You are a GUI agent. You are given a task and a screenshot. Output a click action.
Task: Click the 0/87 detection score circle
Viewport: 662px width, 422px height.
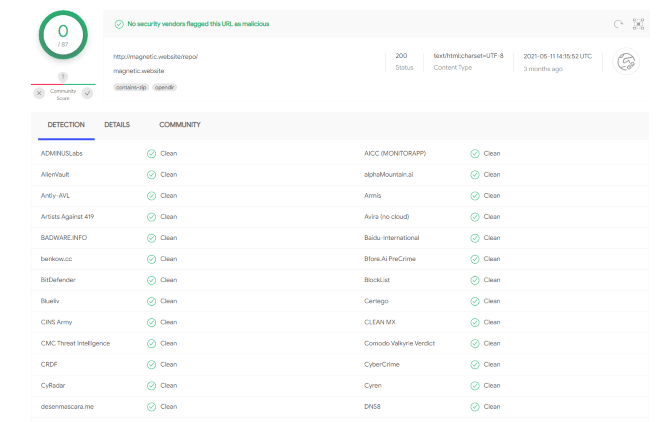pos(63,36)
